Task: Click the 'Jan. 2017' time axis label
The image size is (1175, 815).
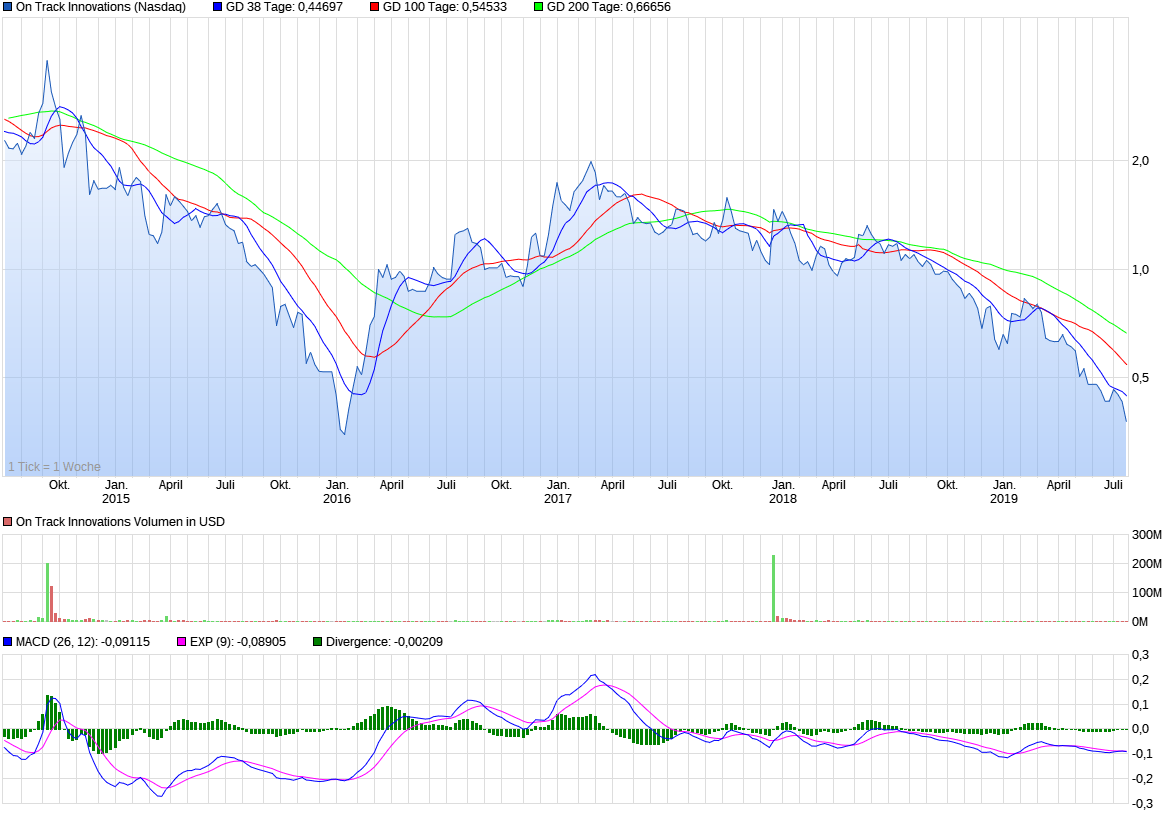Action: point(558,491)
